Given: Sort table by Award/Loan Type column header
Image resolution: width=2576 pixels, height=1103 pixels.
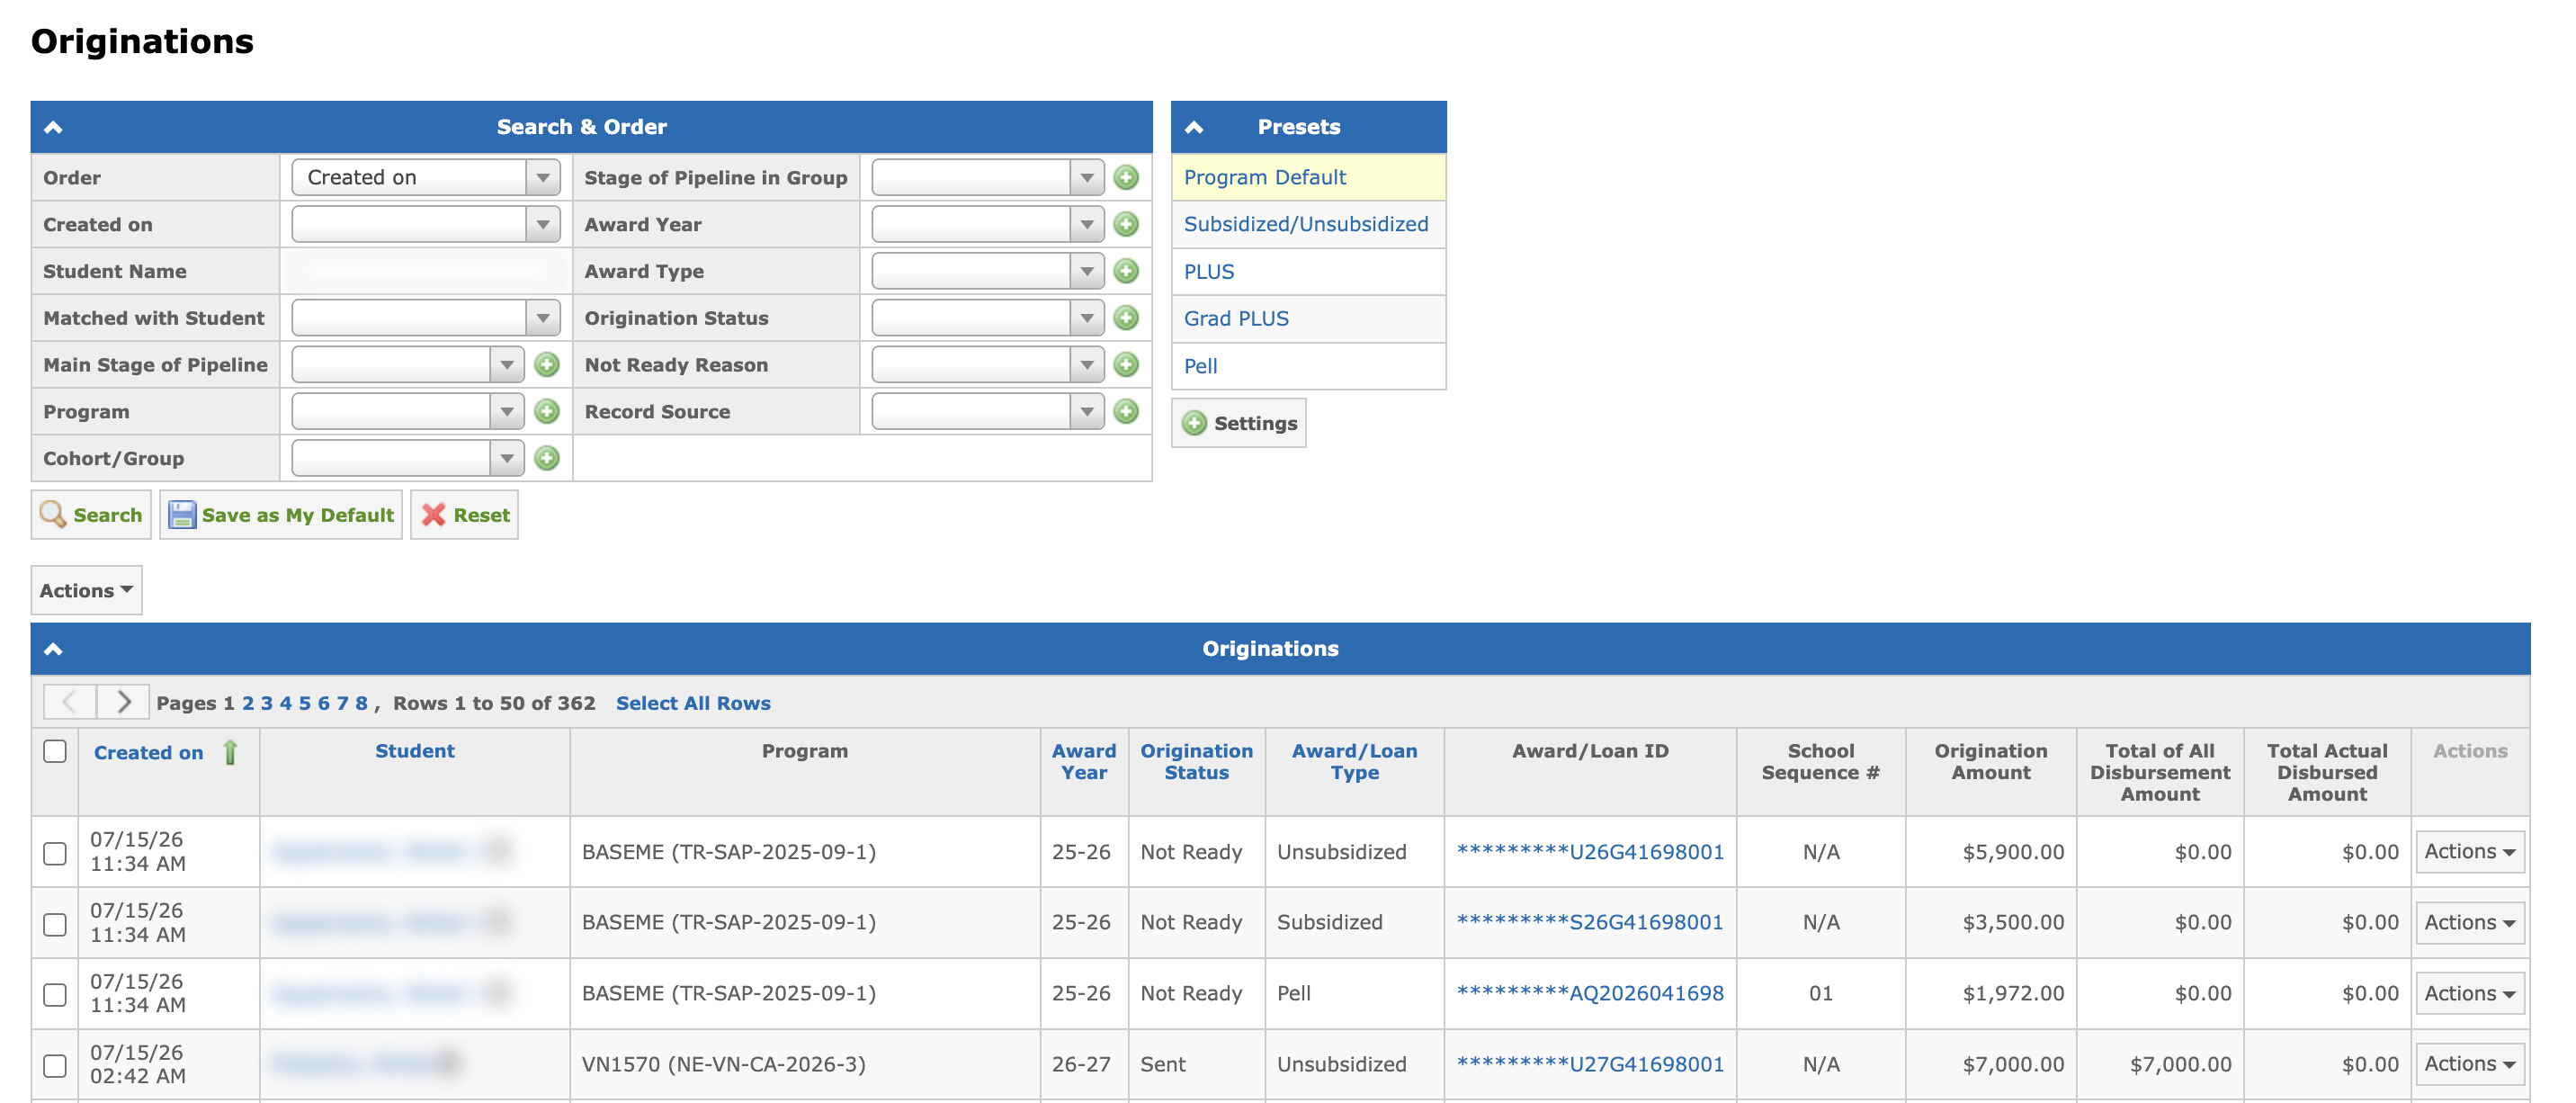Looking at the screenshot, I should [x=1354, y=762].
